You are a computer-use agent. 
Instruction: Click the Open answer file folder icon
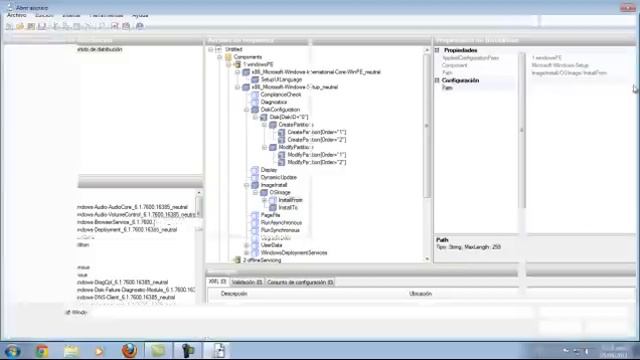[20, 26]
